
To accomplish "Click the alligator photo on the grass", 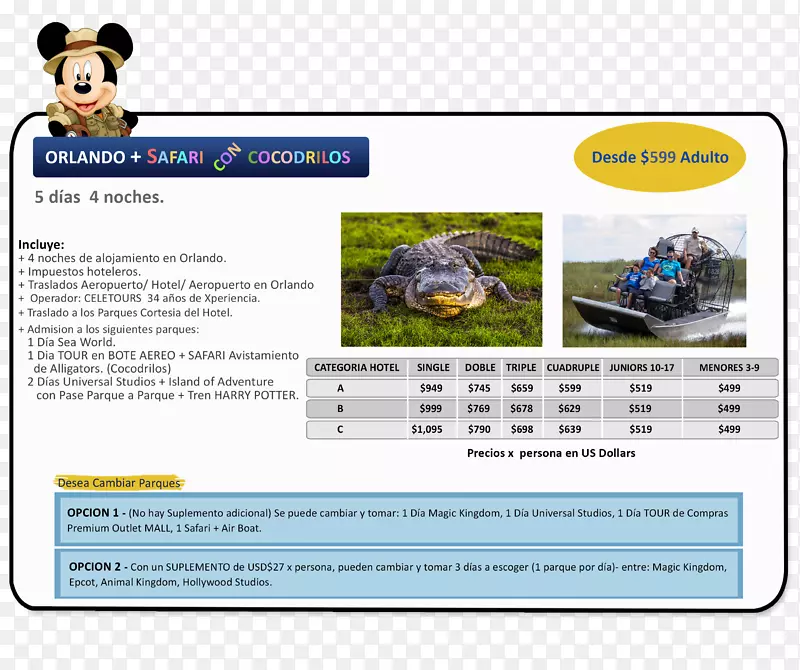I will click(x=441, y=280).
